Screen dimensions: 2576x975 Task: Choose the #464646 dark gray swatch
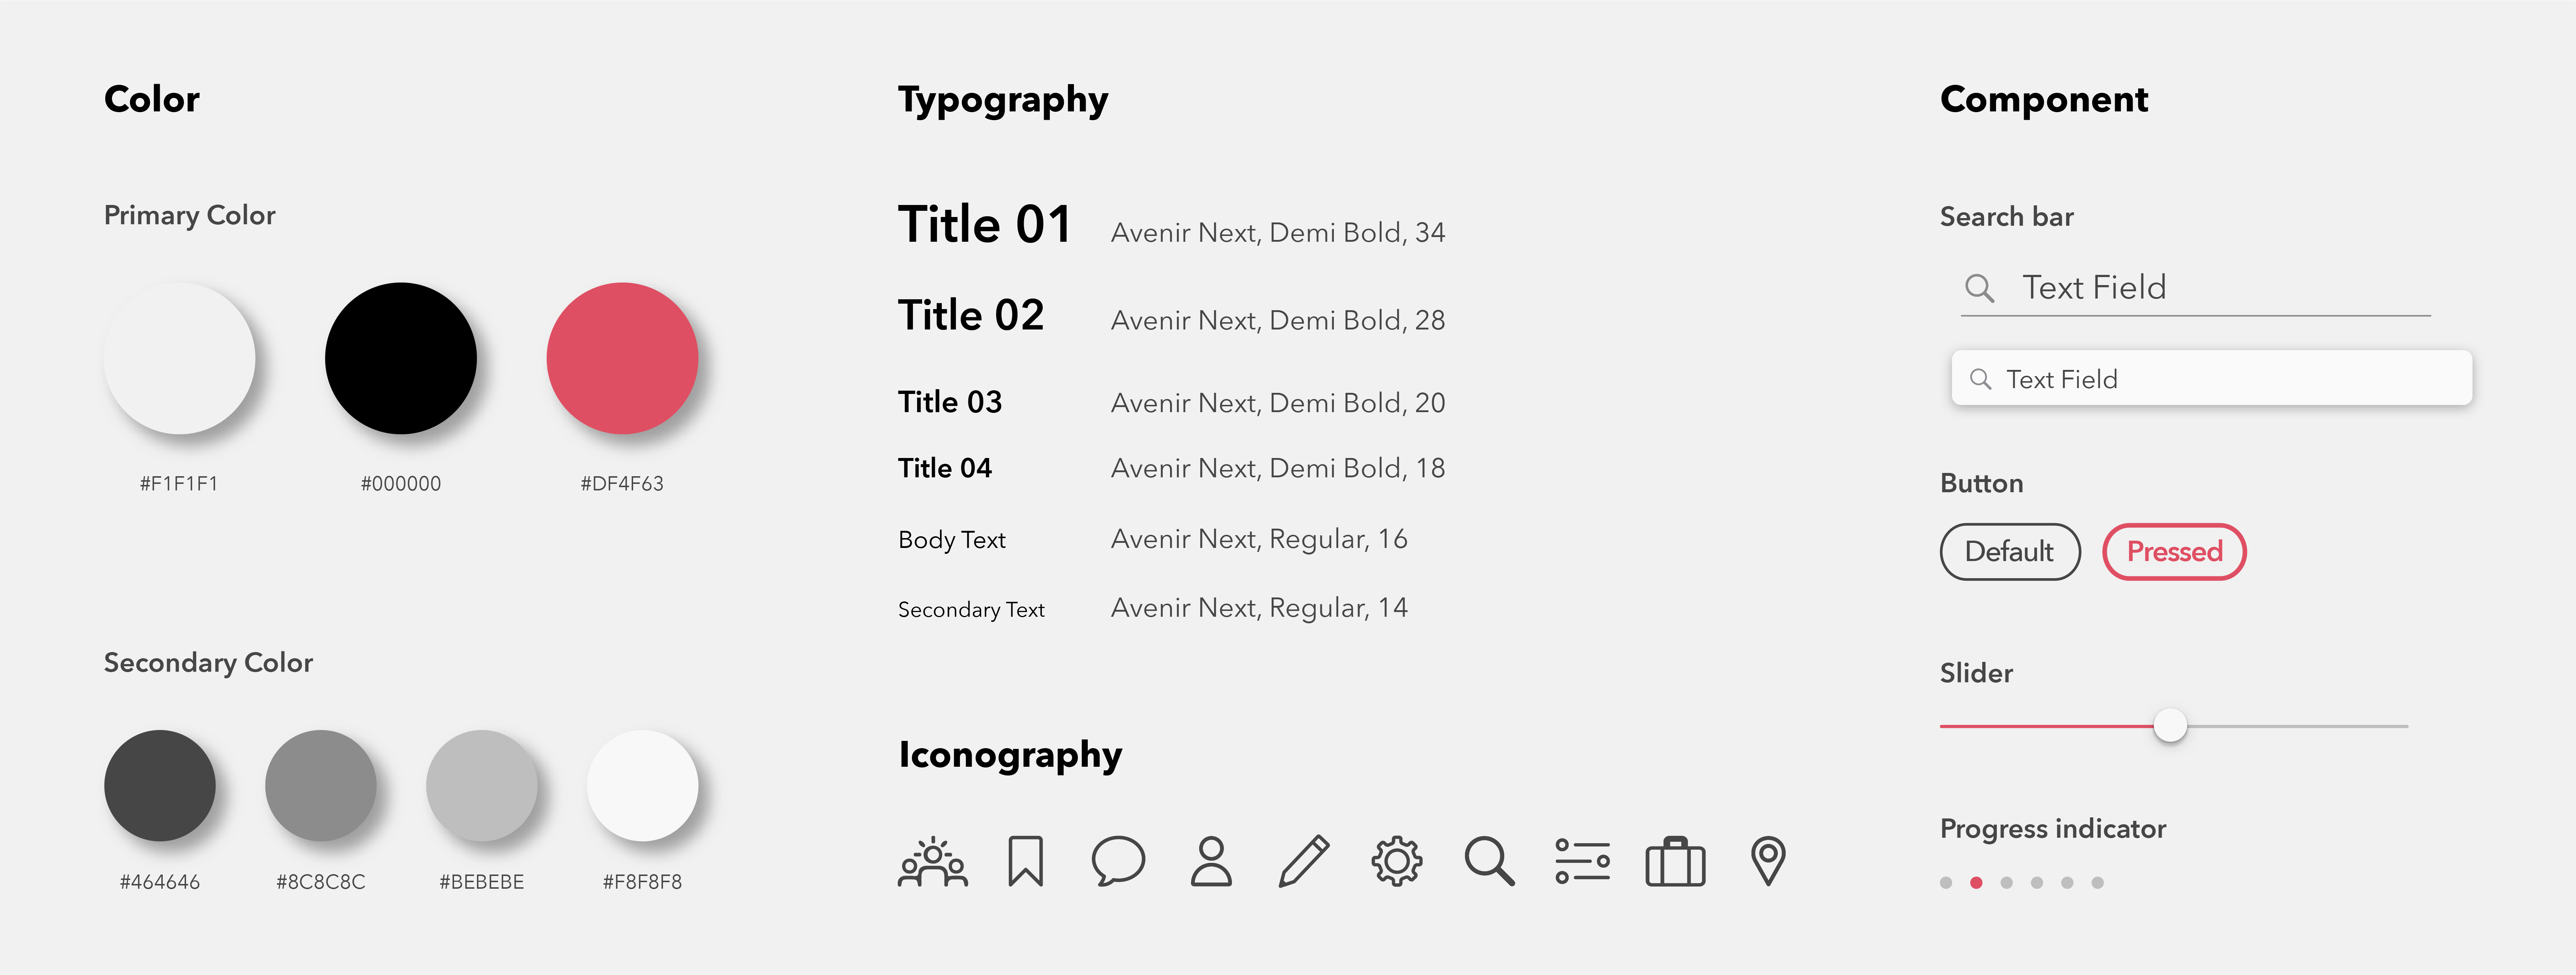[160, 785]
